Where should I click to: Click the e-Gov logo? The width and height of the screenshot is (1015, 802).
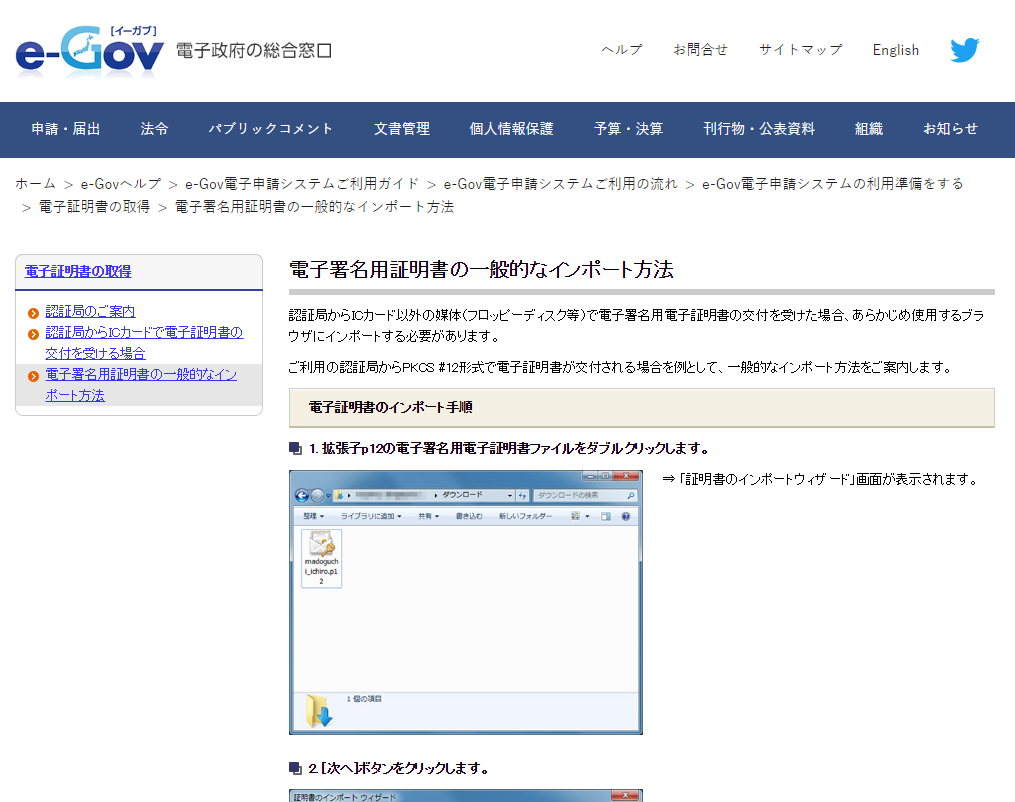[x=90, y=53]
